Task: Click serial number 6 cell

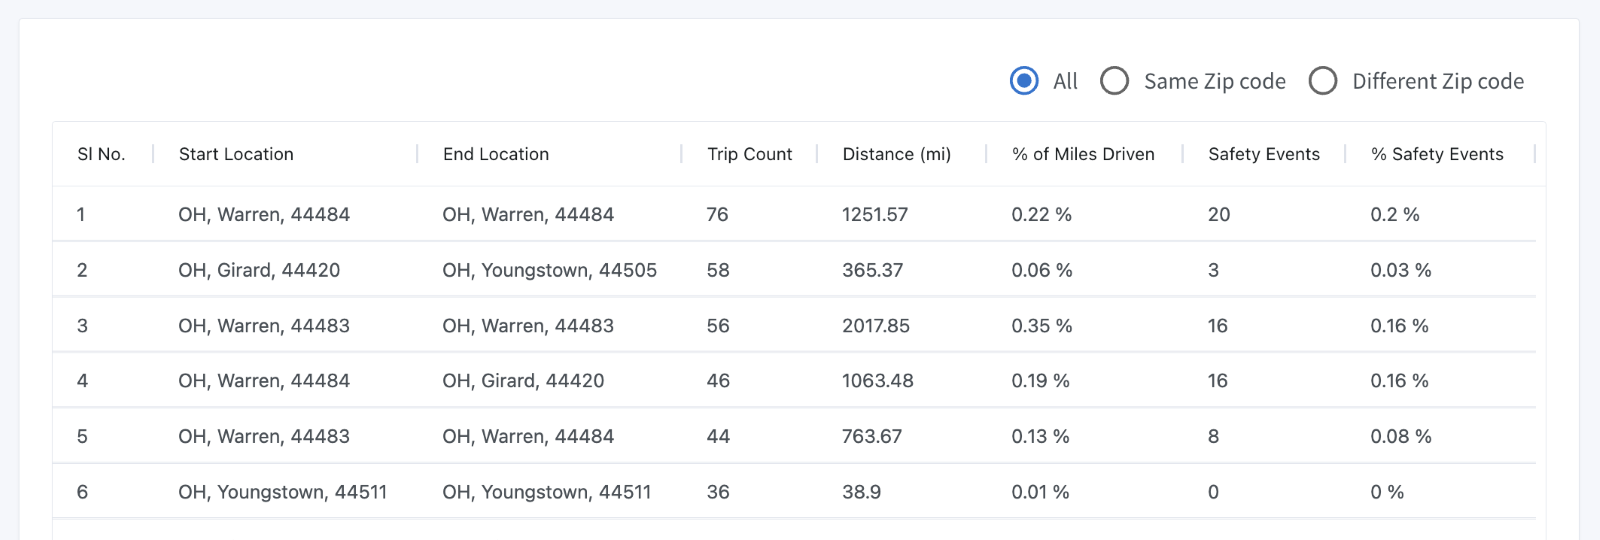Action: [x=82, y=492]
